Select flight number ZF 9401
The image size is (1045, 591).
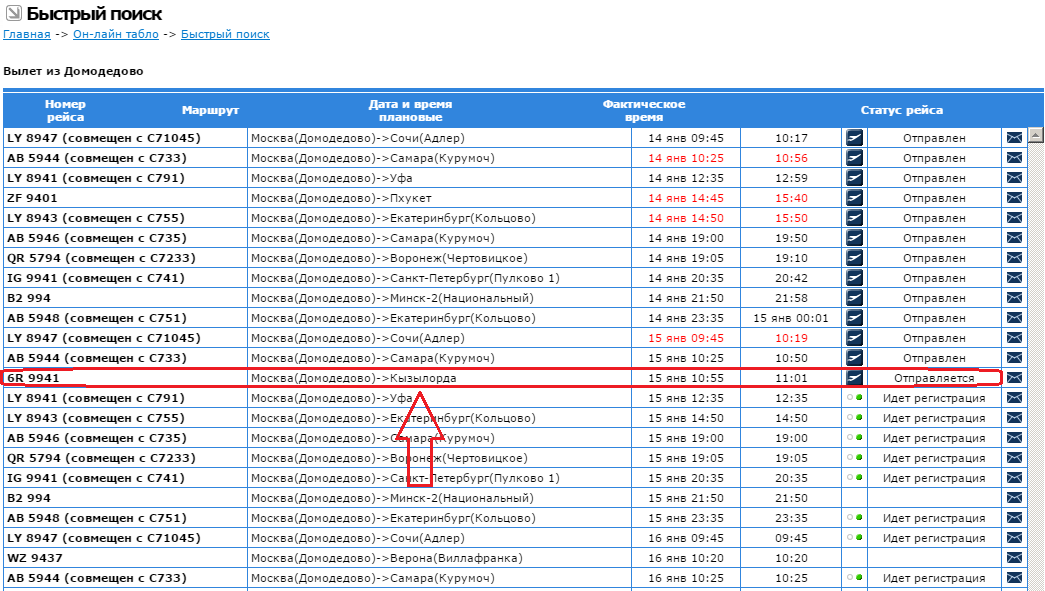coord(33,198)
